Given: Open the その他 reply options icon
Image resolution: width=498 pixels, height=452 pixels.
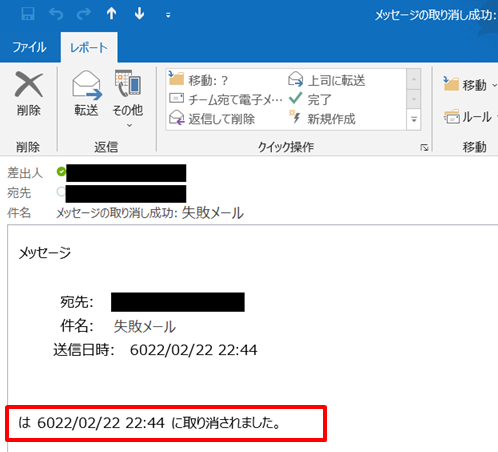Looking at the screenshot, I should [x=128, y=83].
